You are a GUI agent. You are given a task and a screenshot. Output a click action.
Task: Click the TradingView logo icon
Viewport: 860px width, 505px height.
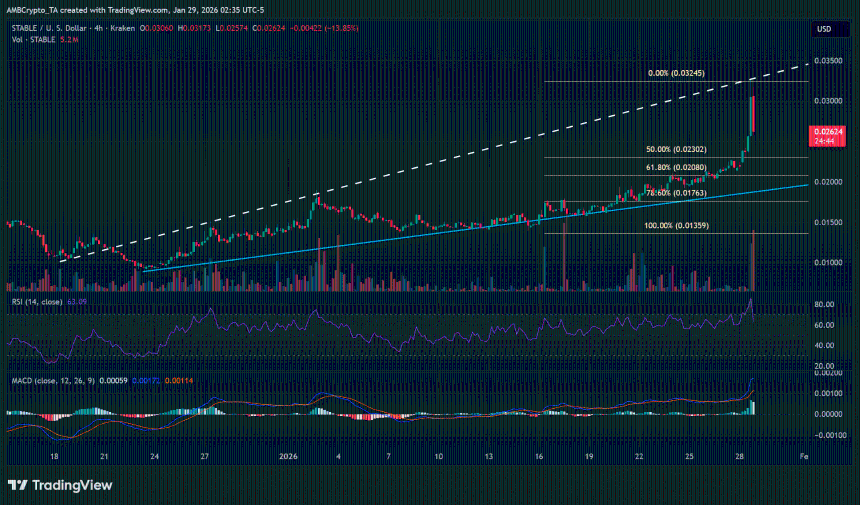[x=18, y=485]
